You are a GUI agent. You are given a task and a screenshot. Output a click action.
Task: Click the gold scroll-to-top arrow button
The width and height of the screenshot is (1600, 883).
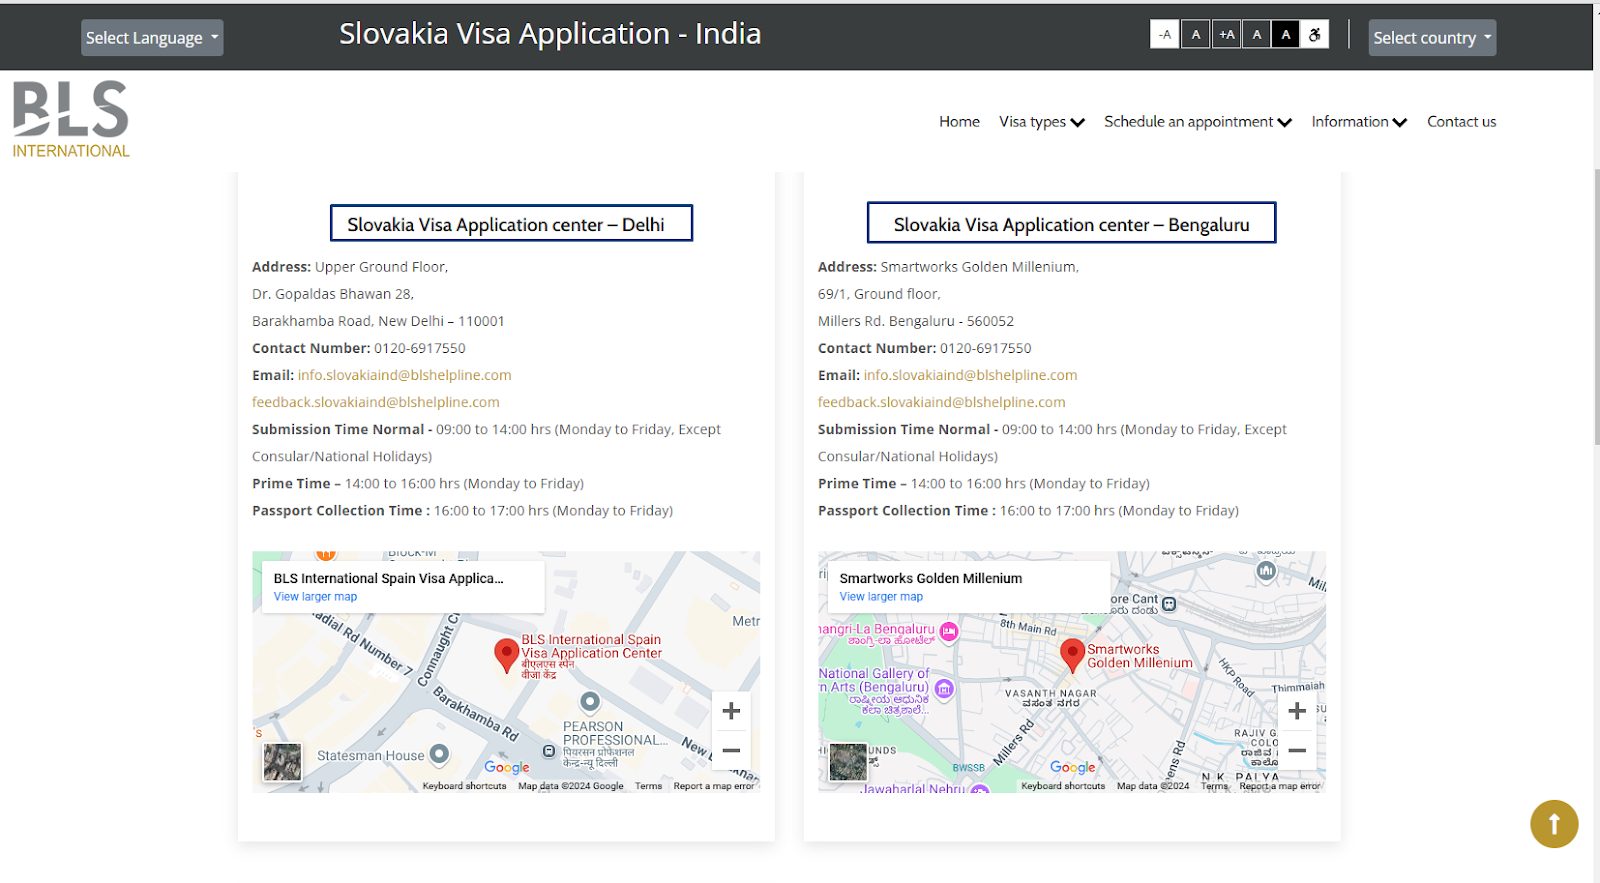pos(1554,824)
